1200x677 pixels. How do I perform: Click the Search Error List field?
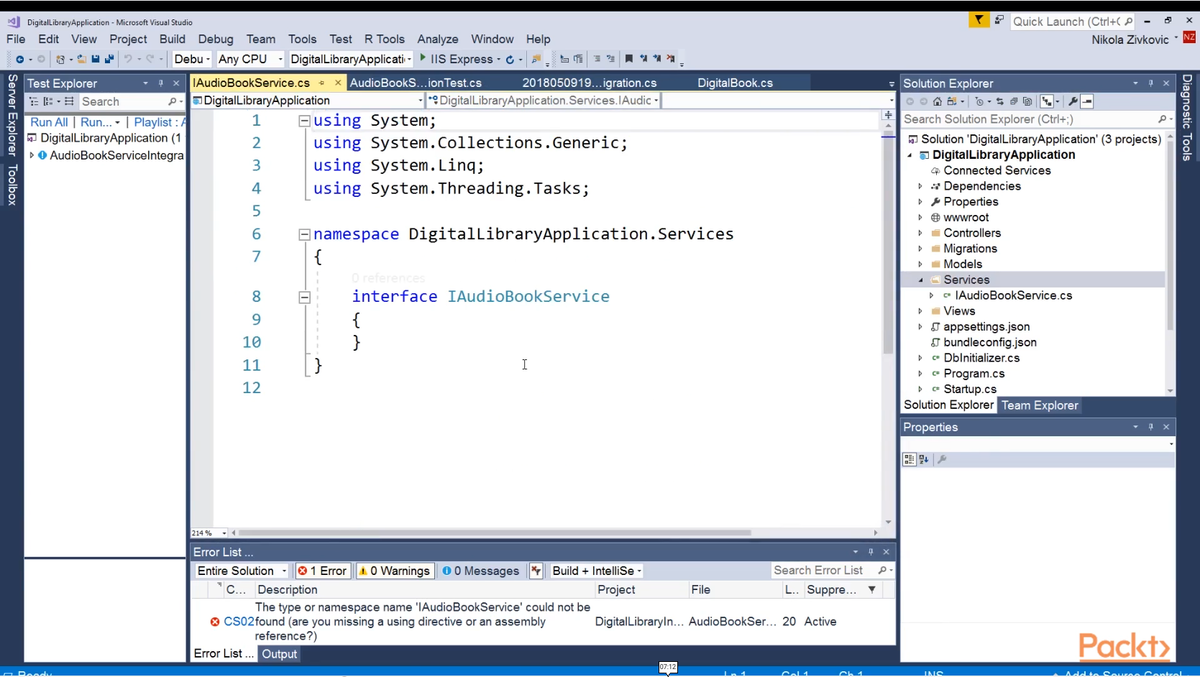tap(832, 571)
